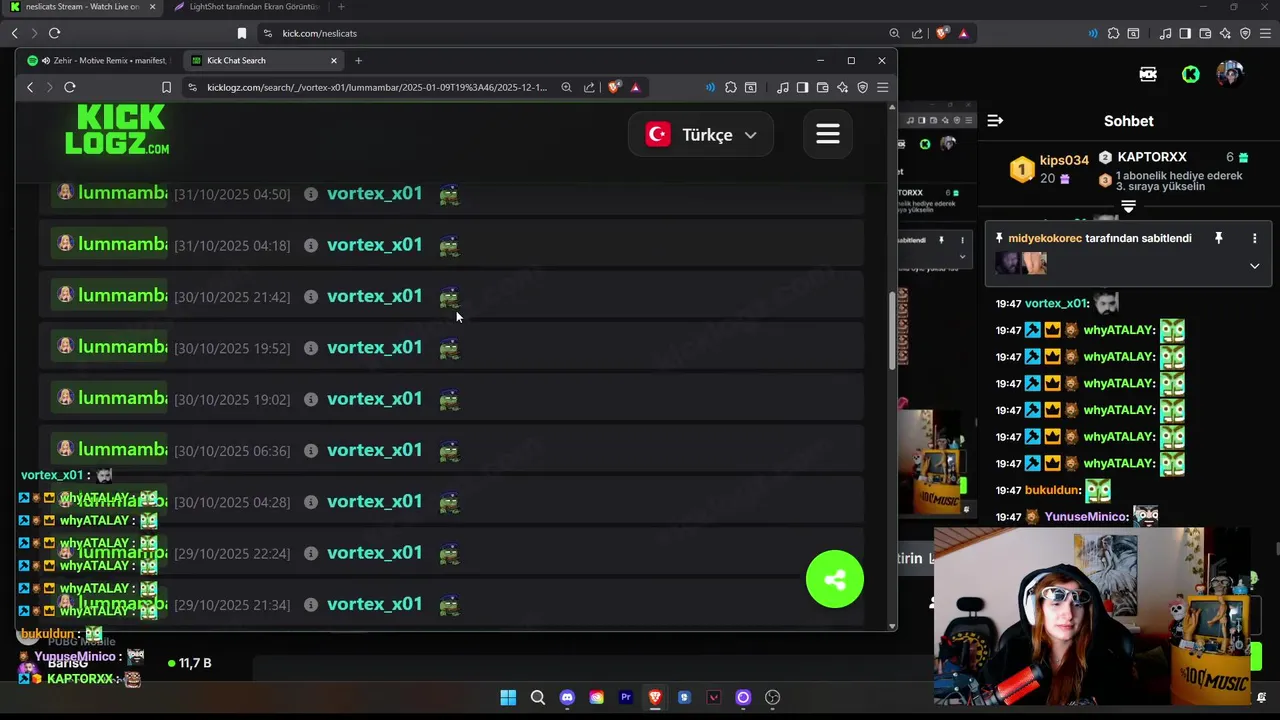Click the green share floating button

(x=835, y=579)
